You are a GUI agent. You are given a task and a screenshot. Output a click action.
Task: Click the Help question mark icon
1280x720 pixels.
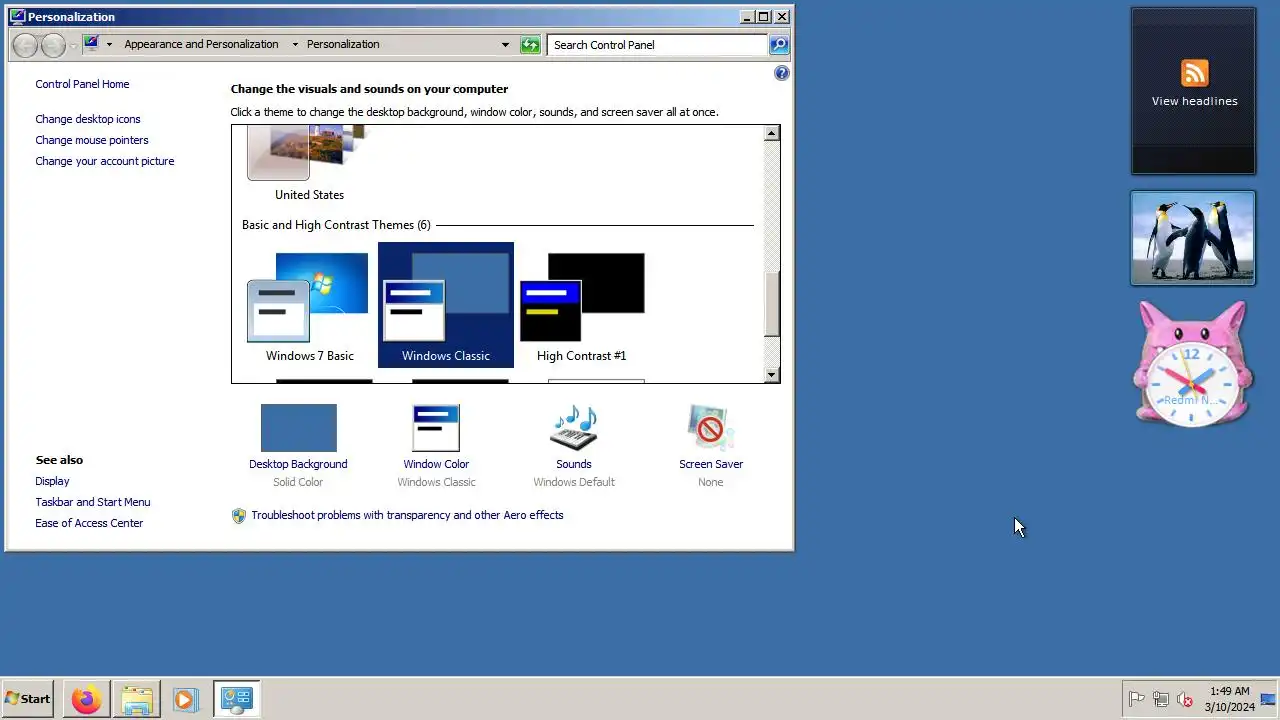pos(782,73)
